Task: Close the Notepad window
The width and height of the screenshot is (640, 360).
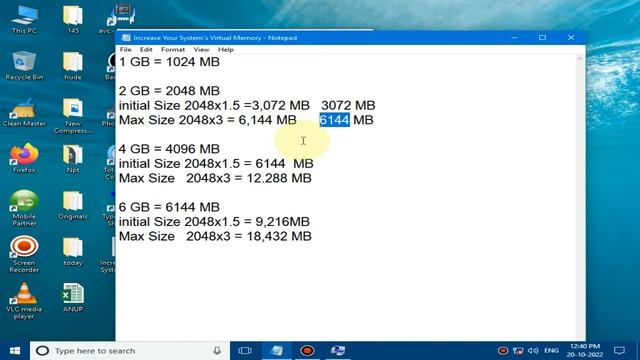Action: [571, 38]
